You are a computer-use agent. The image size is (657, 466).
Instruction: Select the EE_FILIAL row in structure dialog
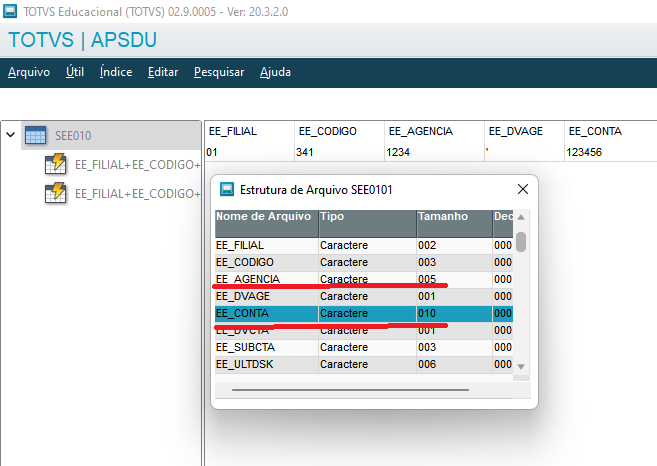(364, 245)
